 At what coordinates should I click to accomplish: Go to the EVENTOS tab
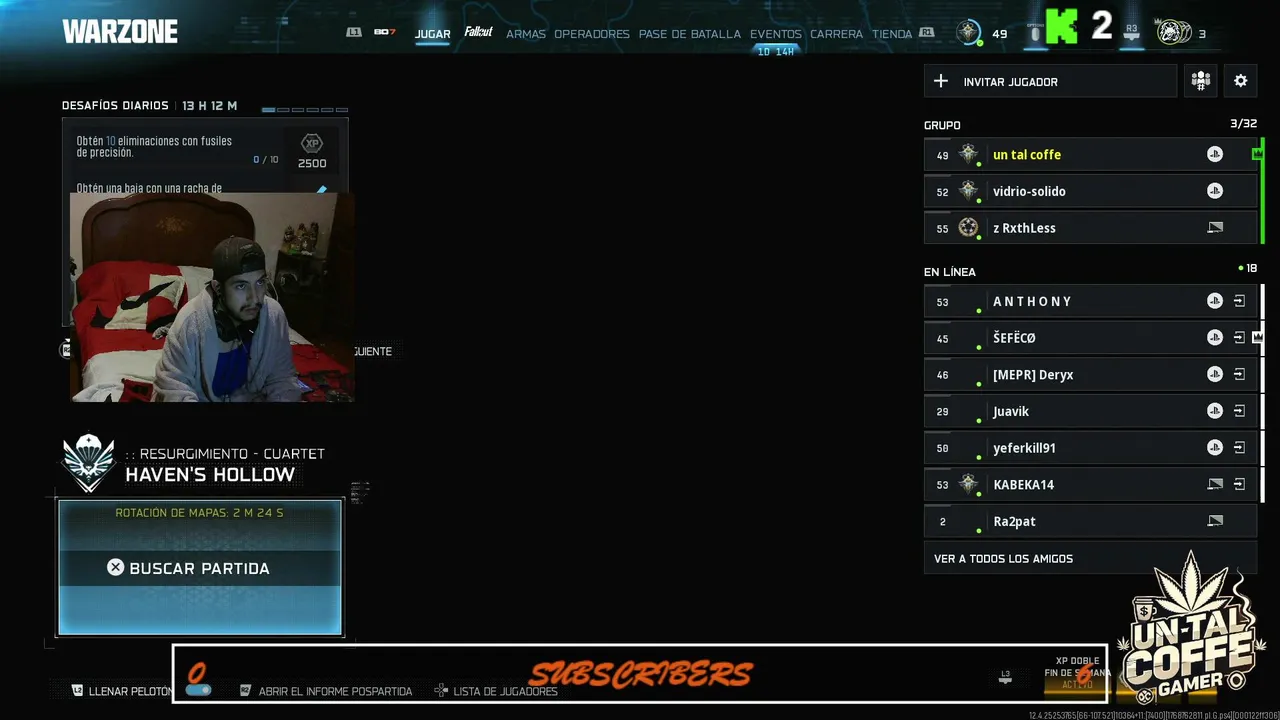click(776, 34)
